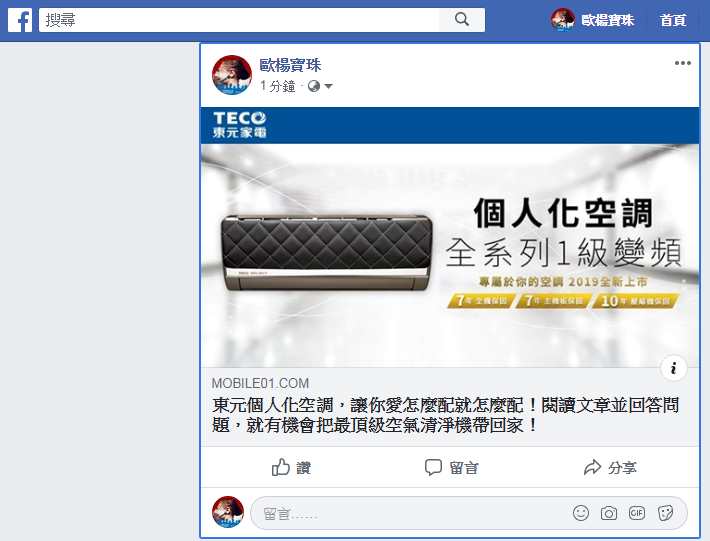Click the link info icon on the ad image

[674, 368]
